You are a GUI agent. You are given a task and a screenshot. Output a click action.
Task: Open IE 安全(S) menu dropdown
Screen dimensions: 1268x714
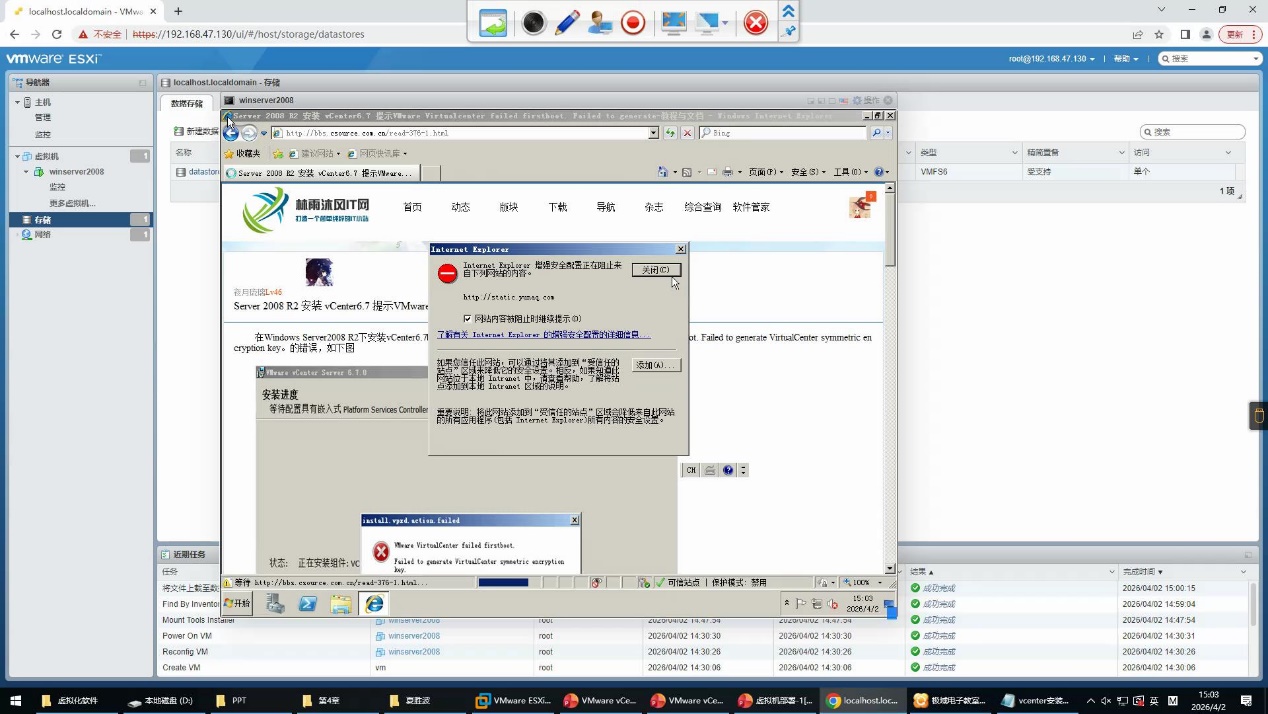click(809, 172)
